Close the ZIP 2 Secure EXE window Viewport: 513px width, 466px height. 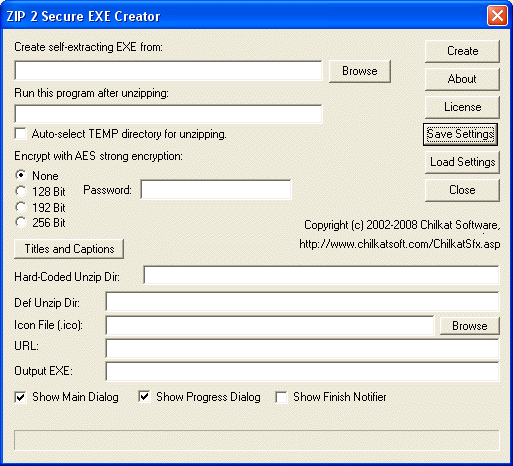[497, 16]
